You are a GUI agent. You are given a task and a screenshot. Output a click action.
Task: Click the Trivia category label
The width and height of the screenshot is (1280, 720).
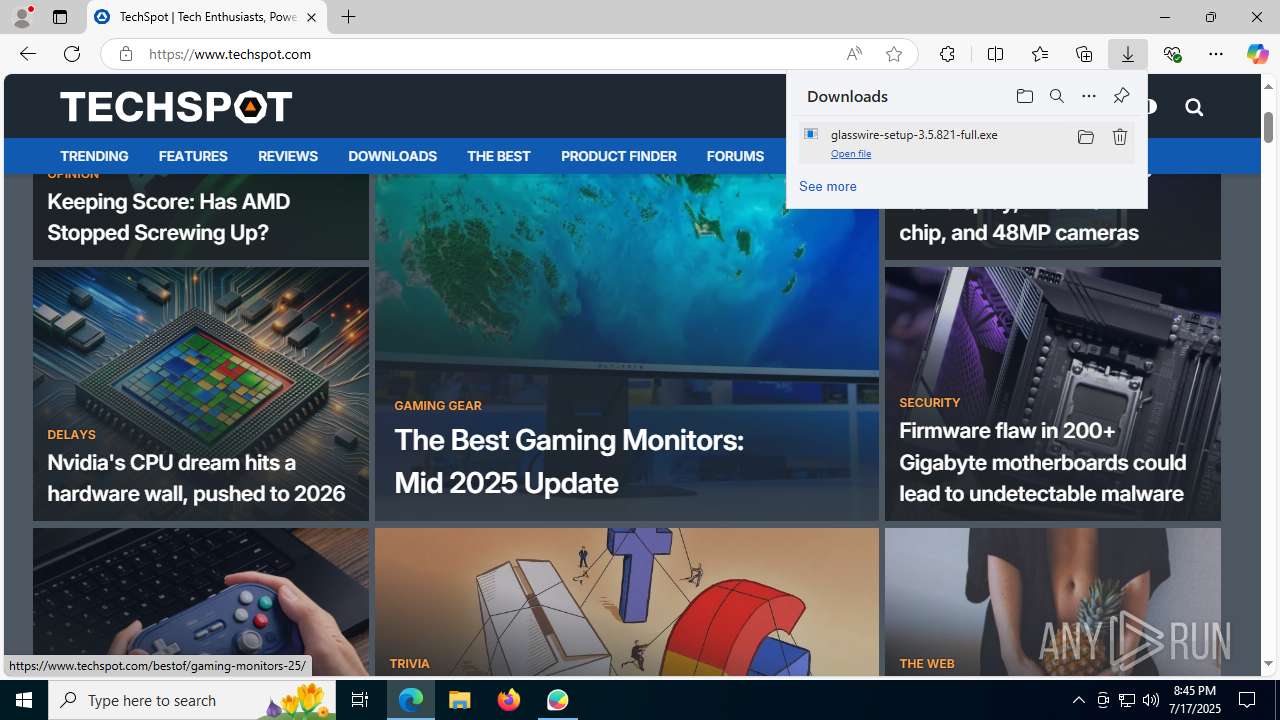point(409,664)
